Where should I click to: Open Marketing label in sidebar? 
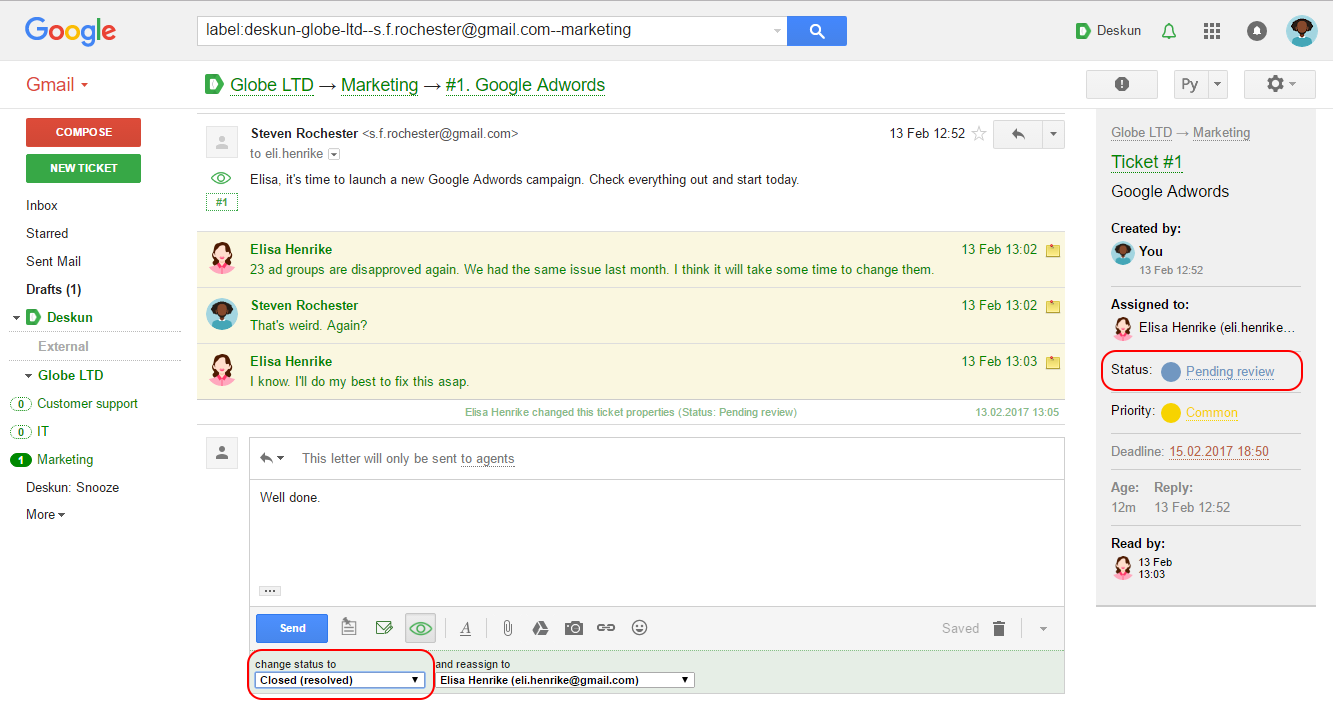pos(65,459)
